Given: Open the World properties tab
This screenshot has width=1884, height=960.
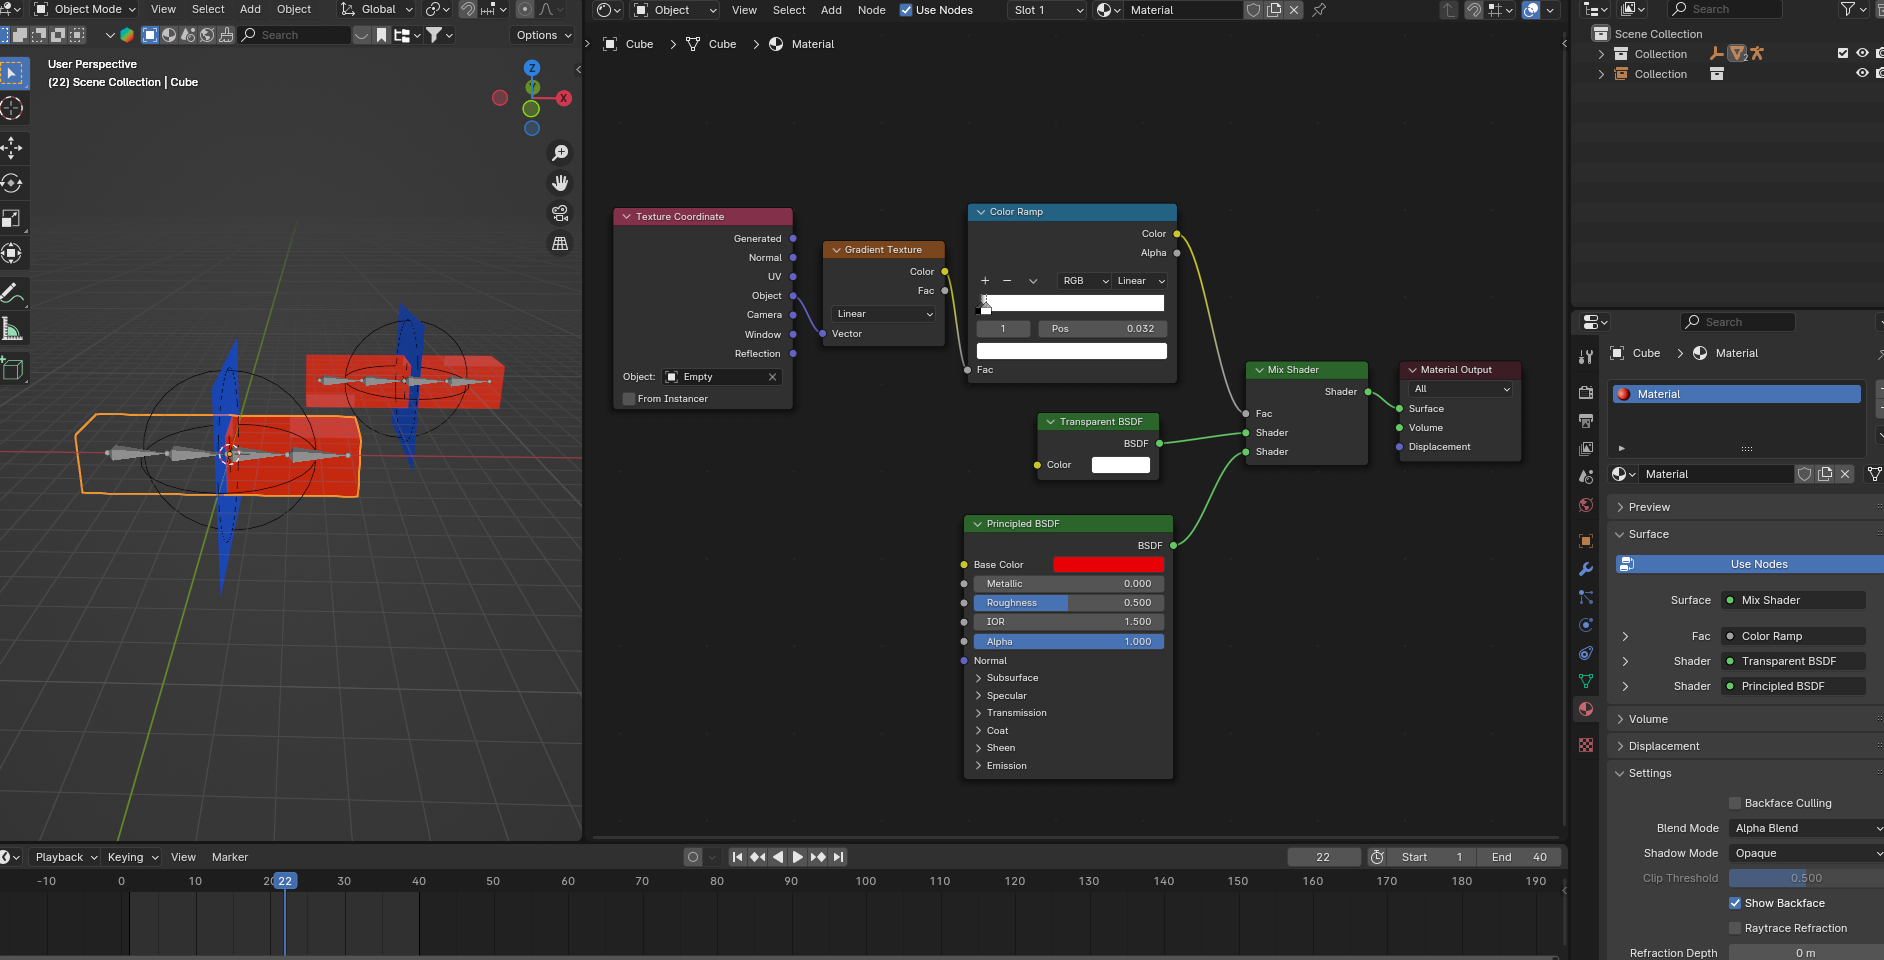Looking at the screenshot, I should click(1586, 505).
